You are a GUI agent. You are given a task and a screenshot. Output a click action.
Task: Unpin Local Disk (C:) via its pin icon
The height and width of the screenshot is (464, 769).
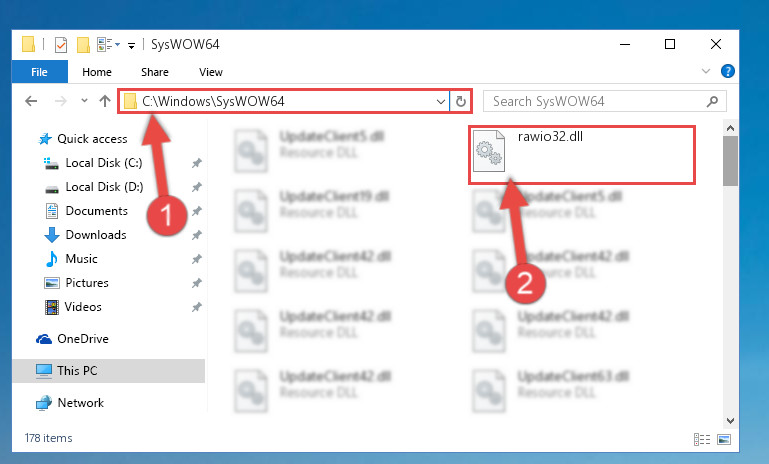(197, 163)
